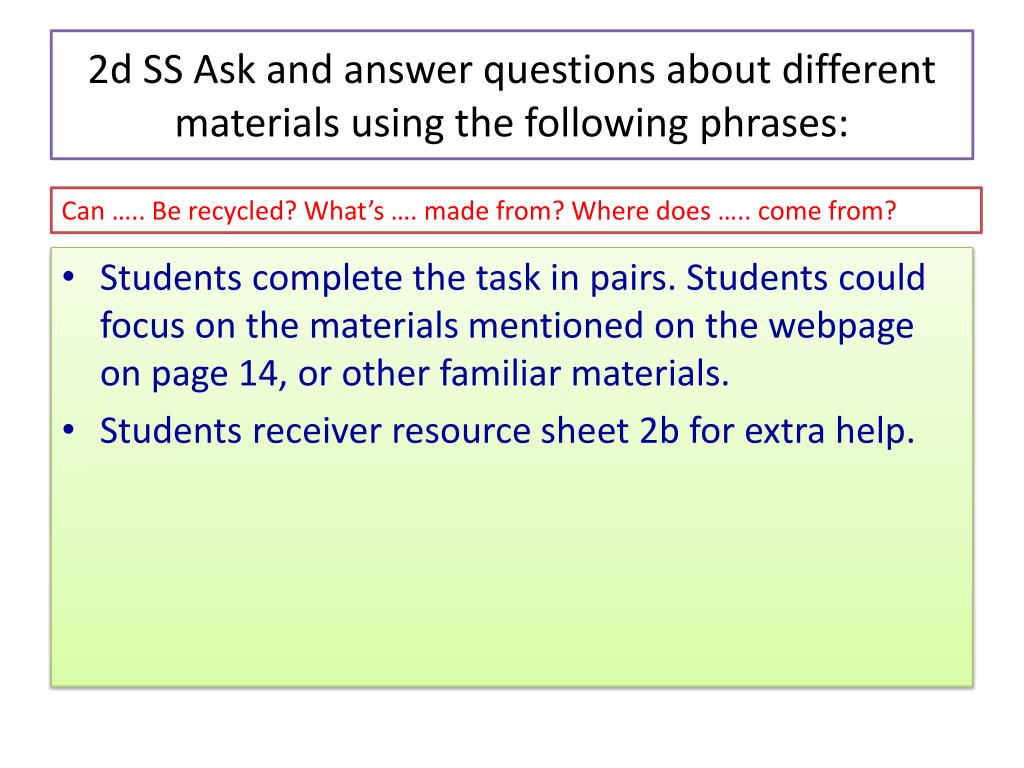The width and height of the screenshot is (1024, 768).
Task: Click the red phrase 'Where does ….. come from?'
Action: 734,211
